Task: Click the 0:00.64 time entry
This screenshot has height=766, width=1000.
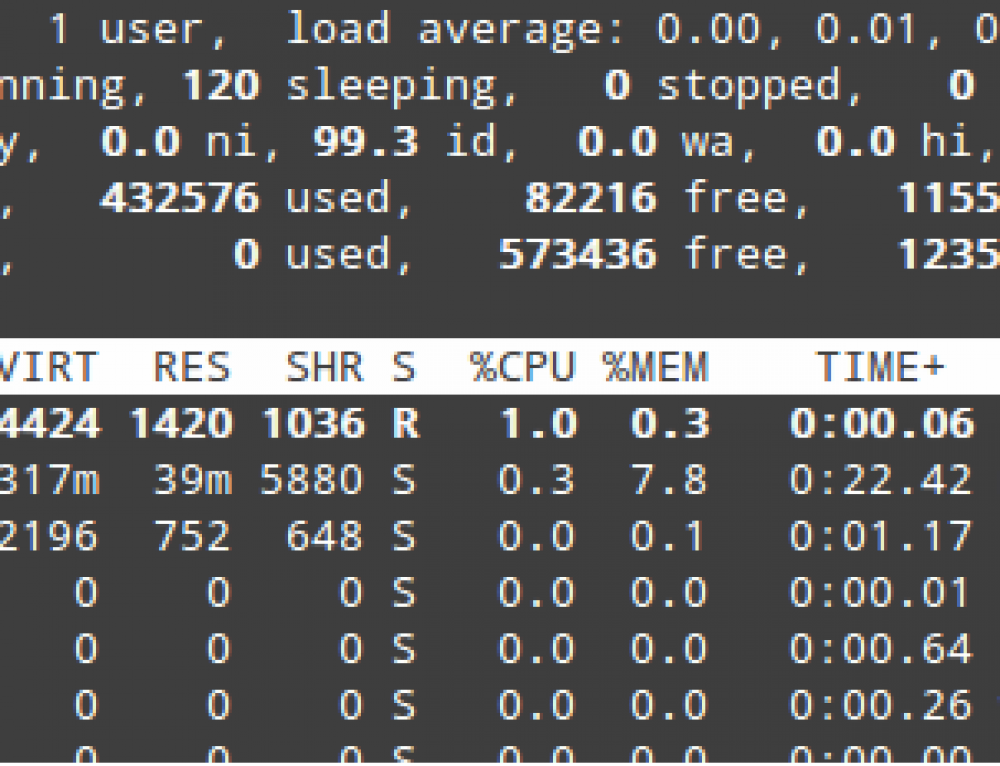Action: click(880, 650)
